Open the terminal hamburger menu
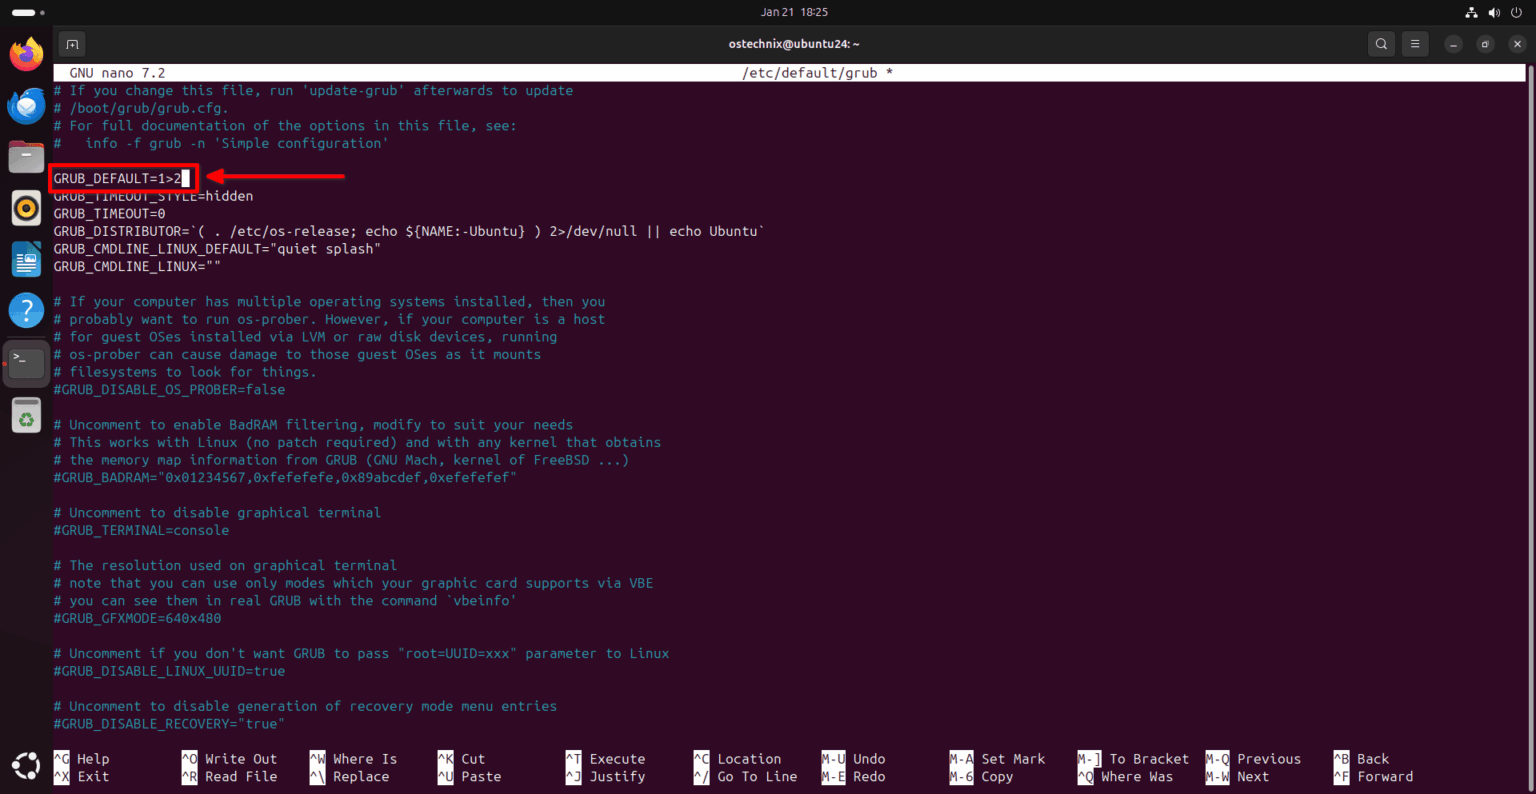The width and height of the screenshot is (1536, 794). coord(1415,44)
